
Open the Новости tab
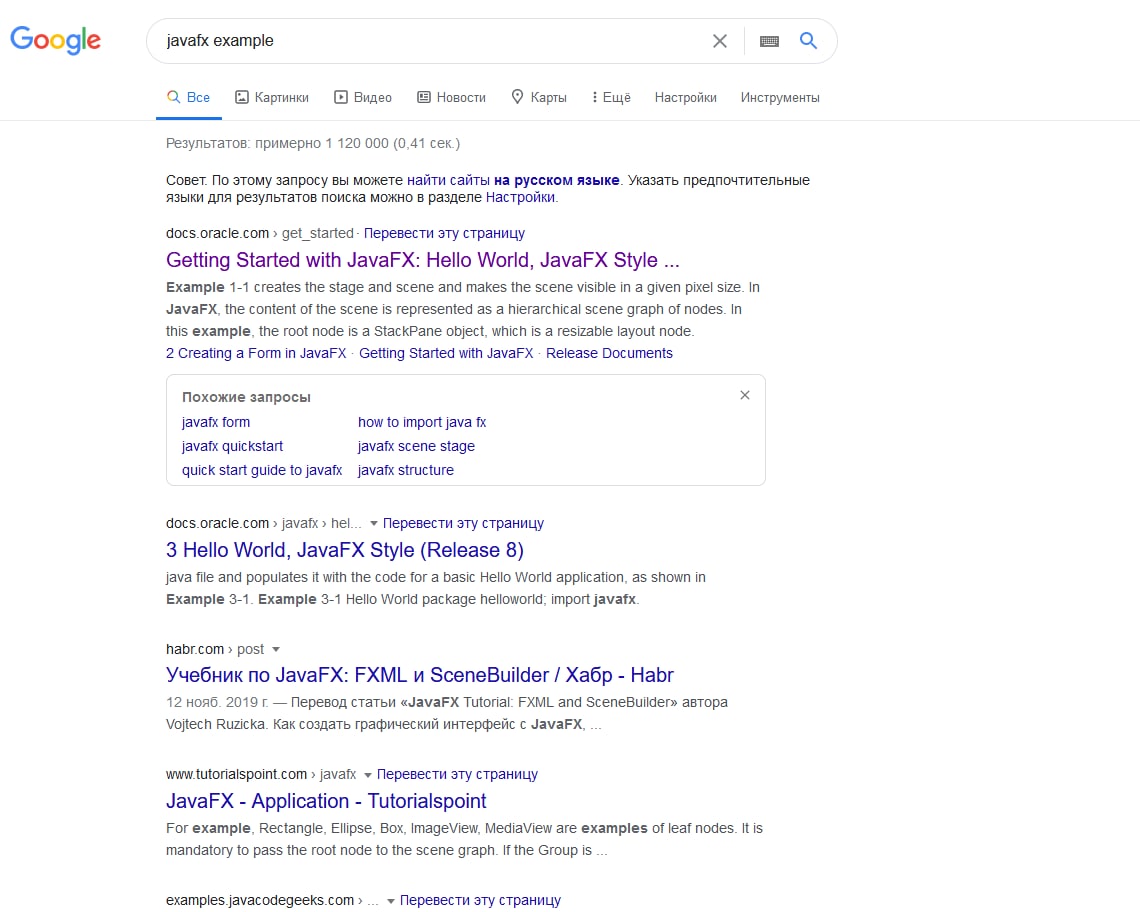click(451, 97)
